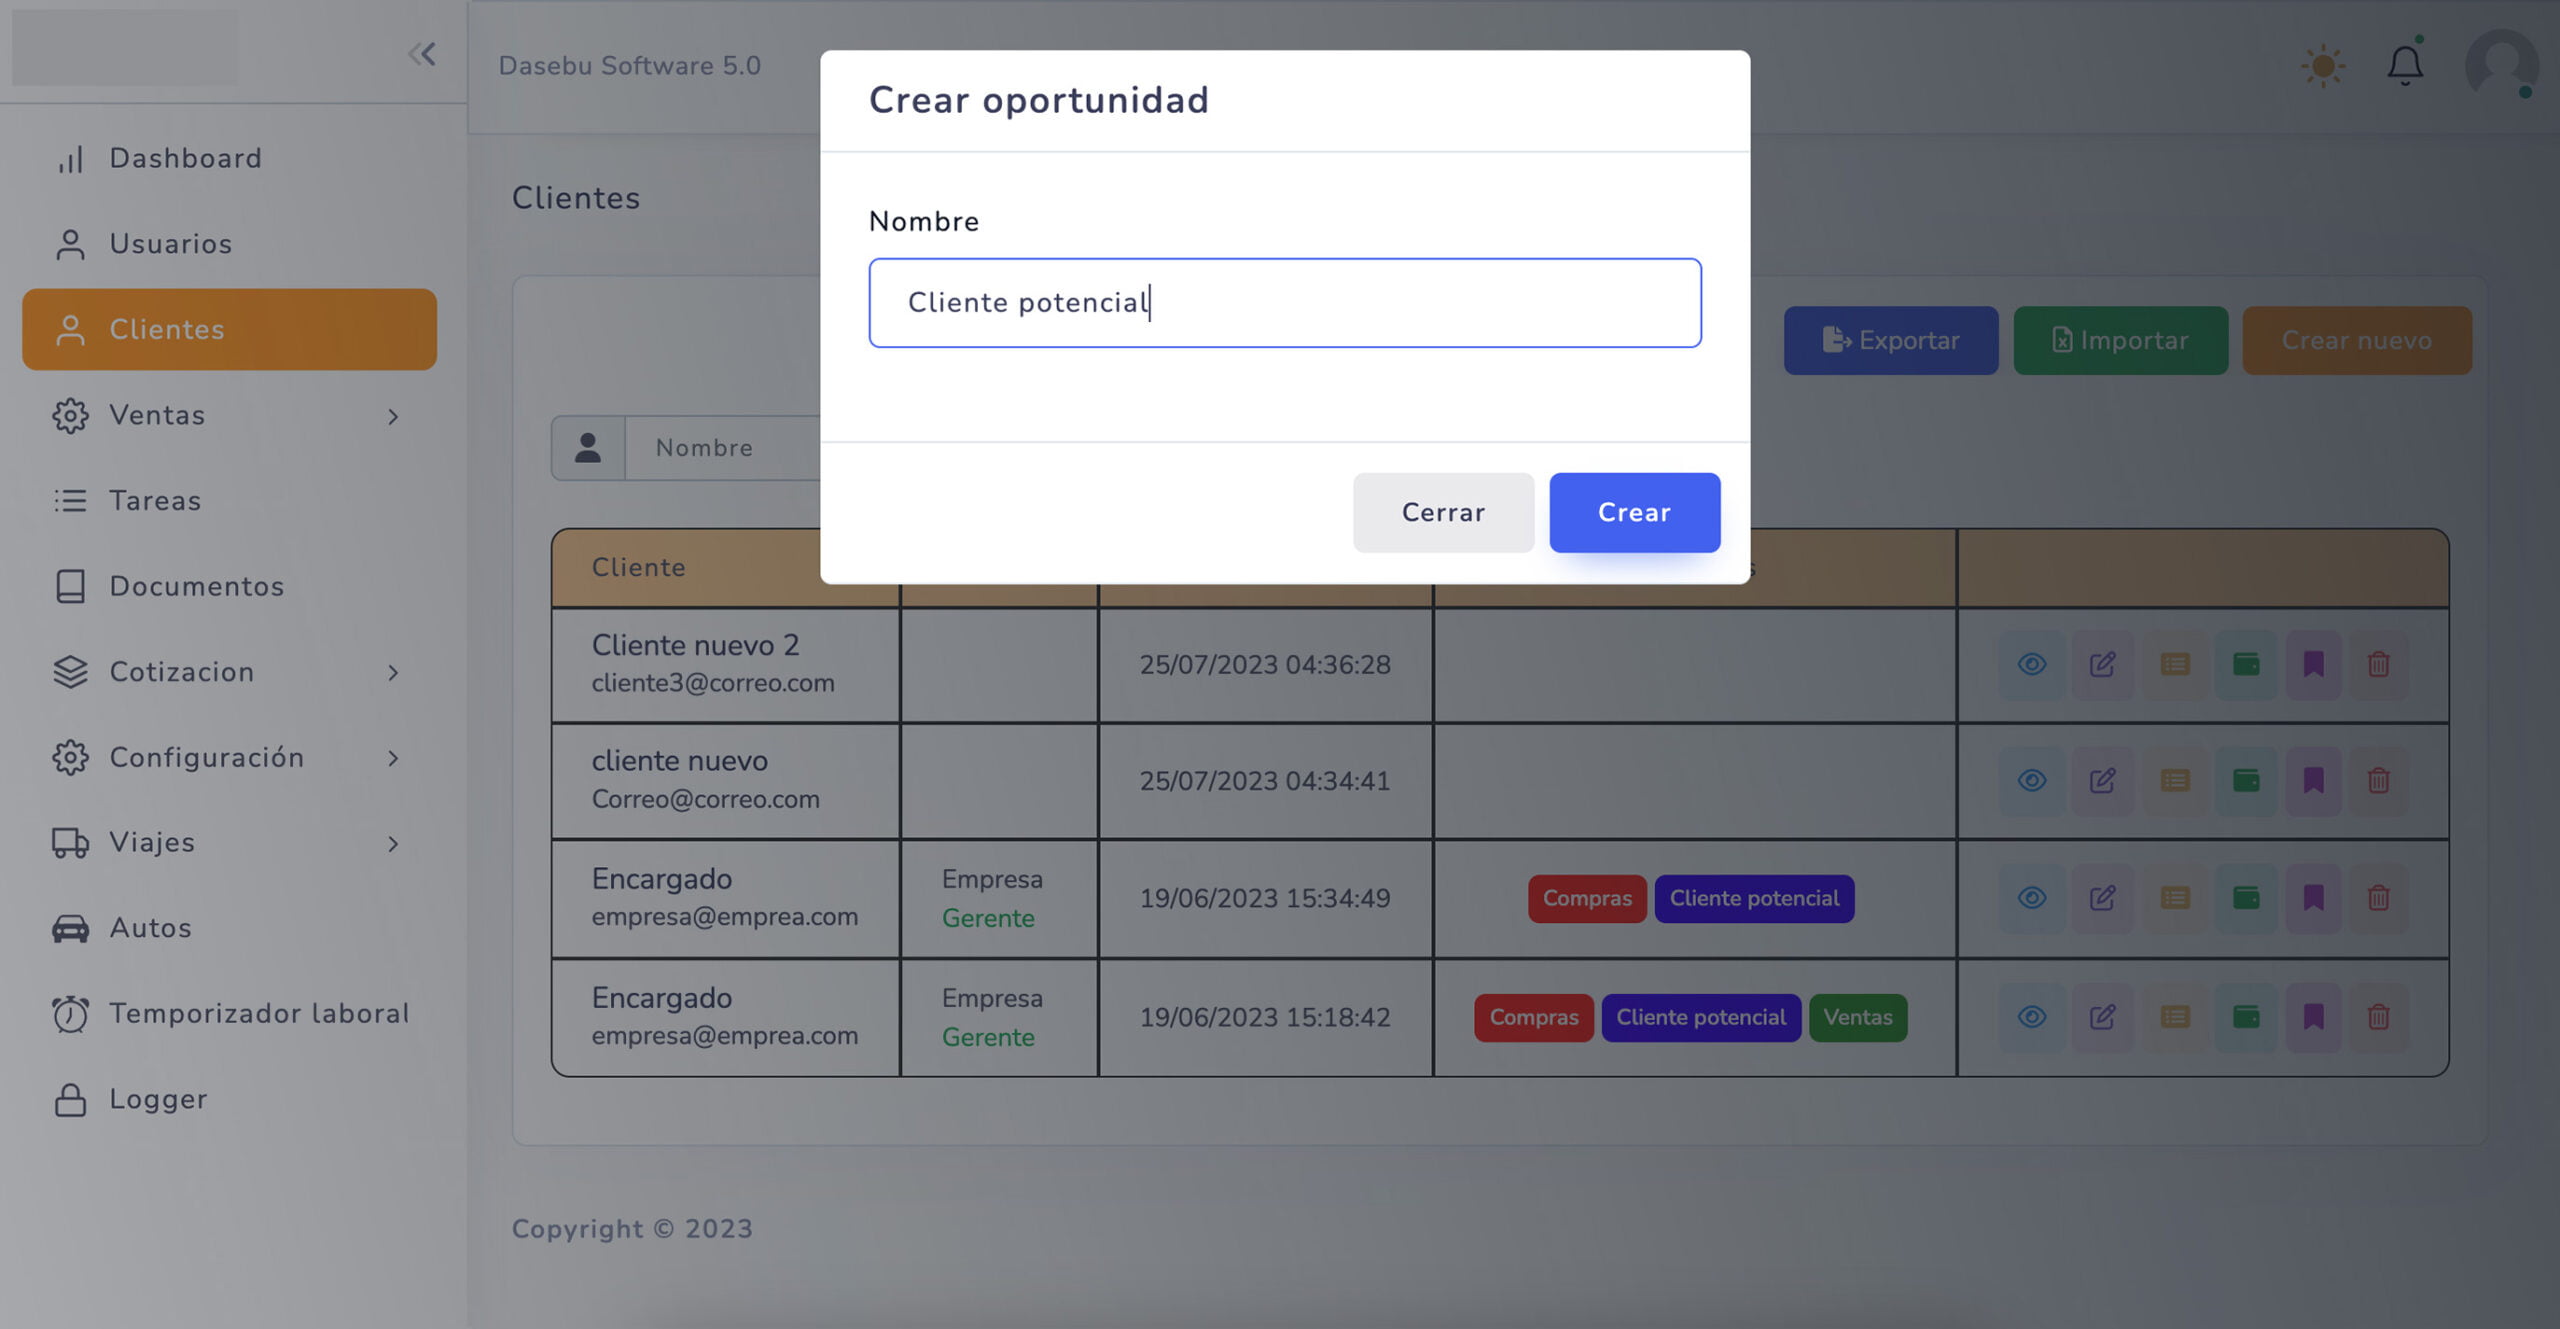Open wallet icon for cliente nuevo row
Viewport: 2560px width, 1329px height.
[2245, 780]
